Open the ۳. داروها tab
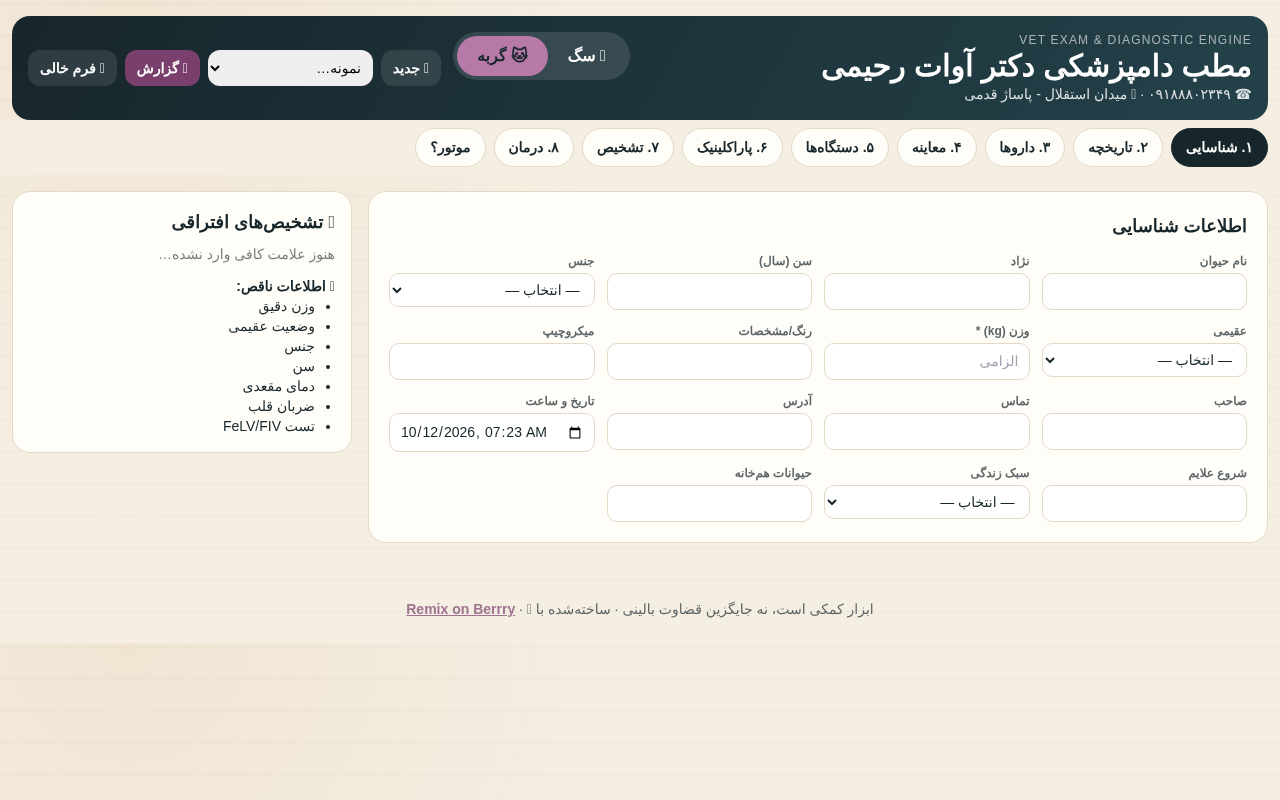 click(x=1025, y=147)
